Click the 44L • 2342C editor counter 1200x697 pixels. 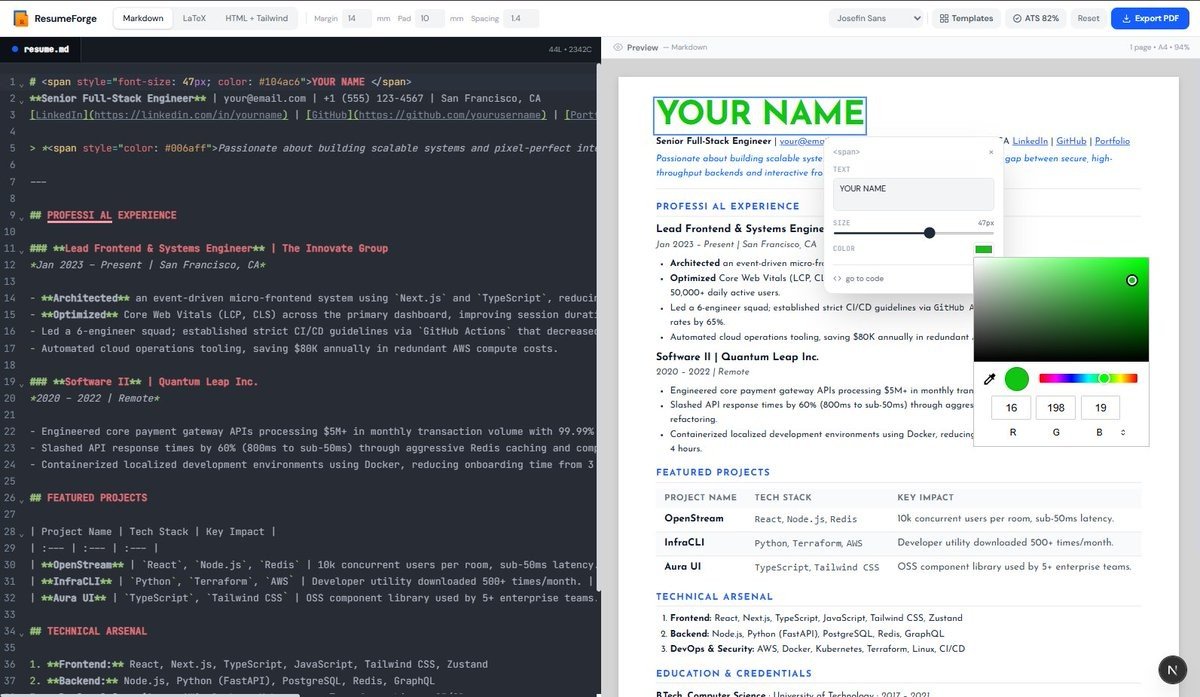pos(570,48)
